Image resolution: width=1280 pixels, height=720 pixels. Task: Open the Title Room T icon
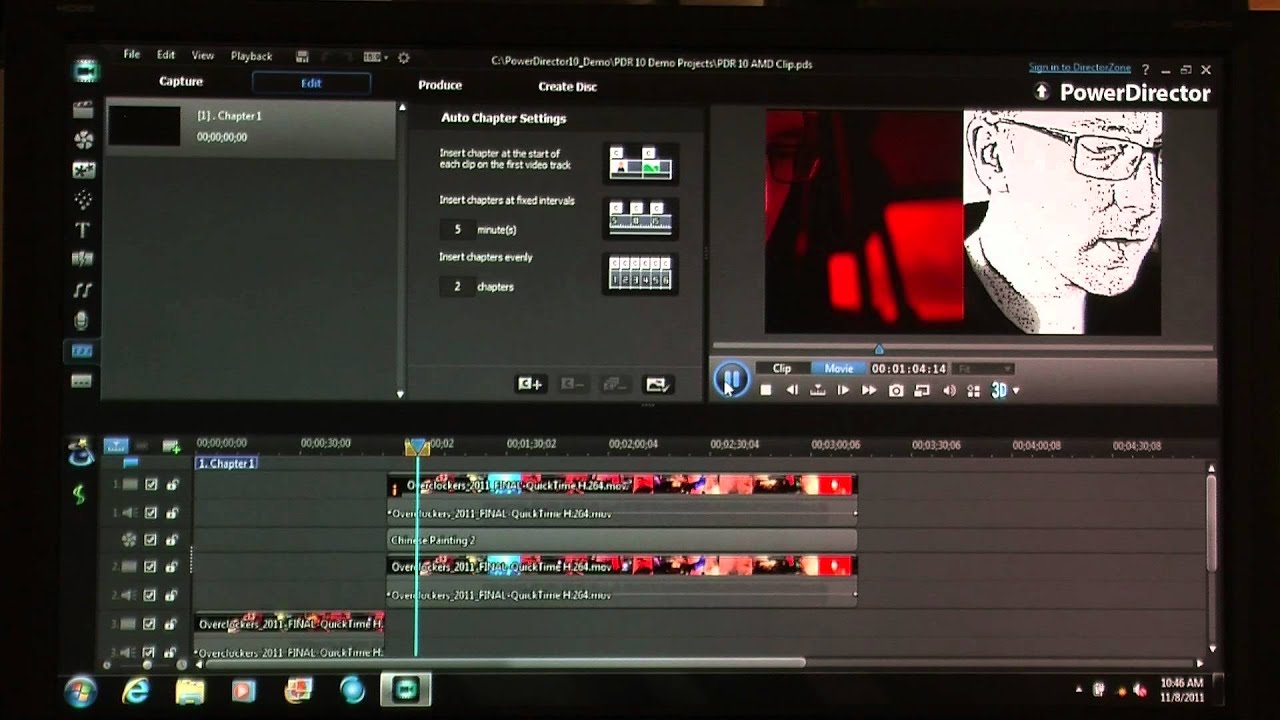pos(83,230)
